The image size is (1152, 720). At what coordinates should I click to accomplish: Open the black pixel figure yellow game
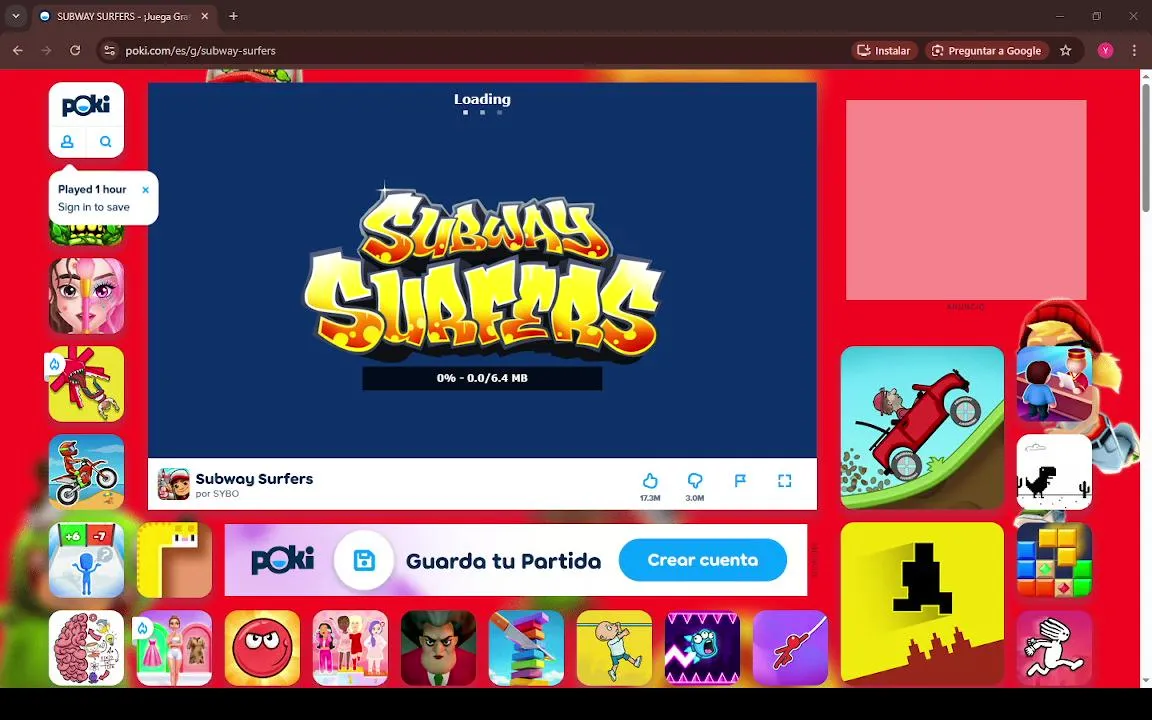click(x=922, y=603)
